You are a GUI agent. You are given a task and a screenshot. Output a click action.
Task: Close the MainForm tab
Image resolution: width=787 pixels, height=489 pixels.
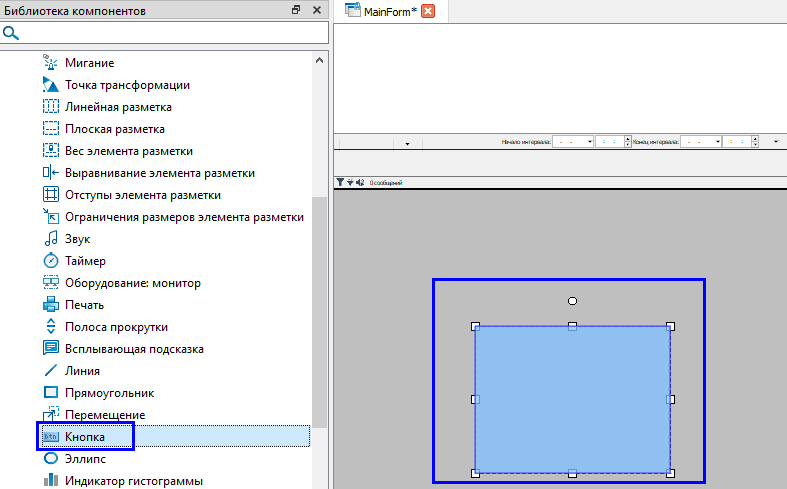click(x=428, y=11)
